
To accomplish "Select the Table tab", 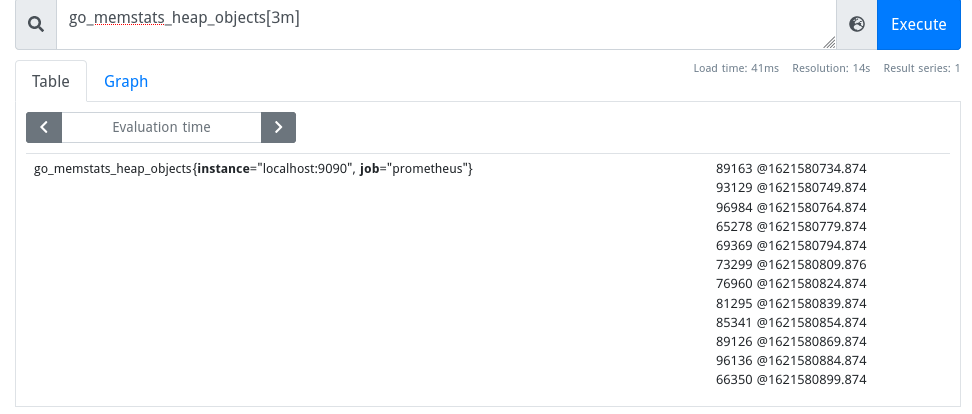I will tap(51, 81).
